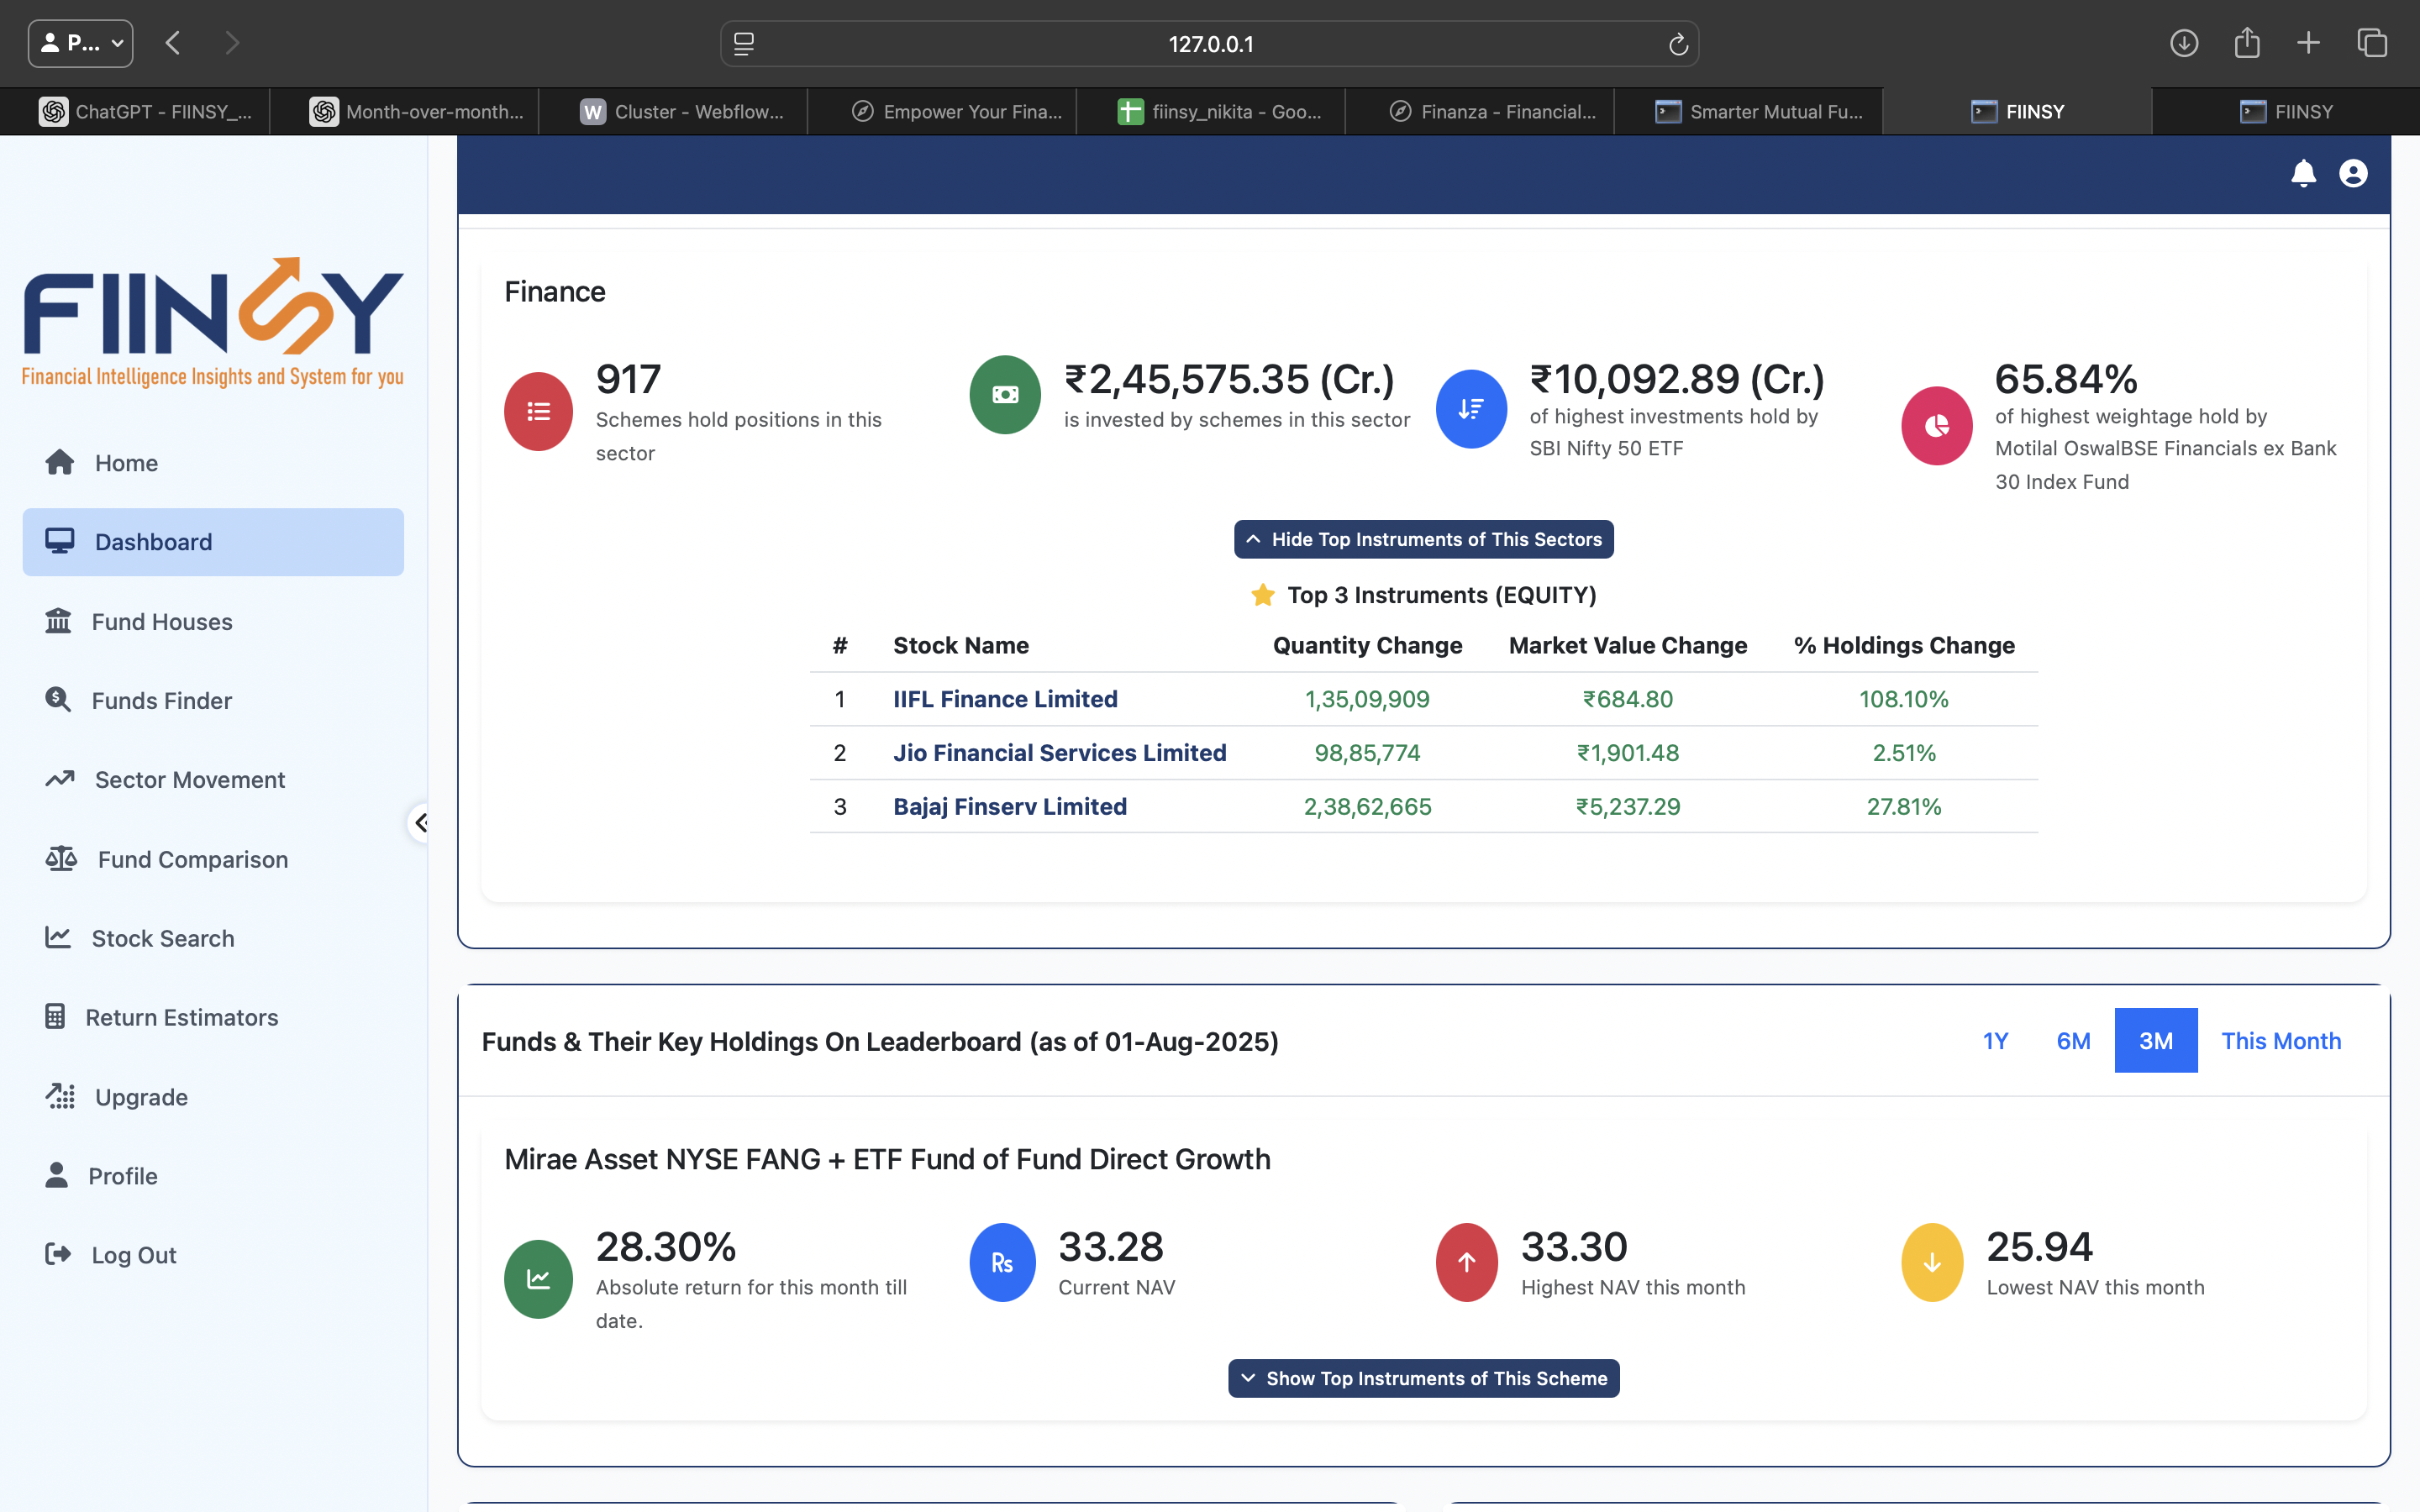
Task: Click the Fund Comparison scales icon
Action: pyautogui.click(x=61, y=859)
